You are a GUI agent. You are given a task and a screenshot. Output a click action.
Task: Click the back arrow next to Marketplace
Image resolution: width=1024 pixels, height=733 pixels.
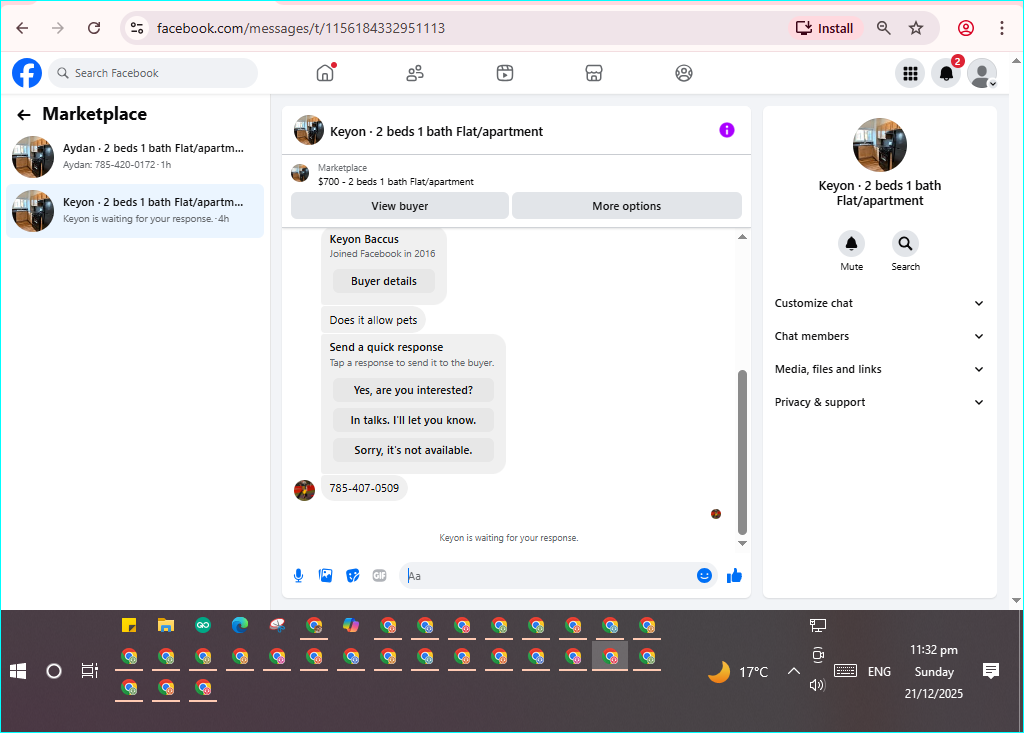point(24,116)
